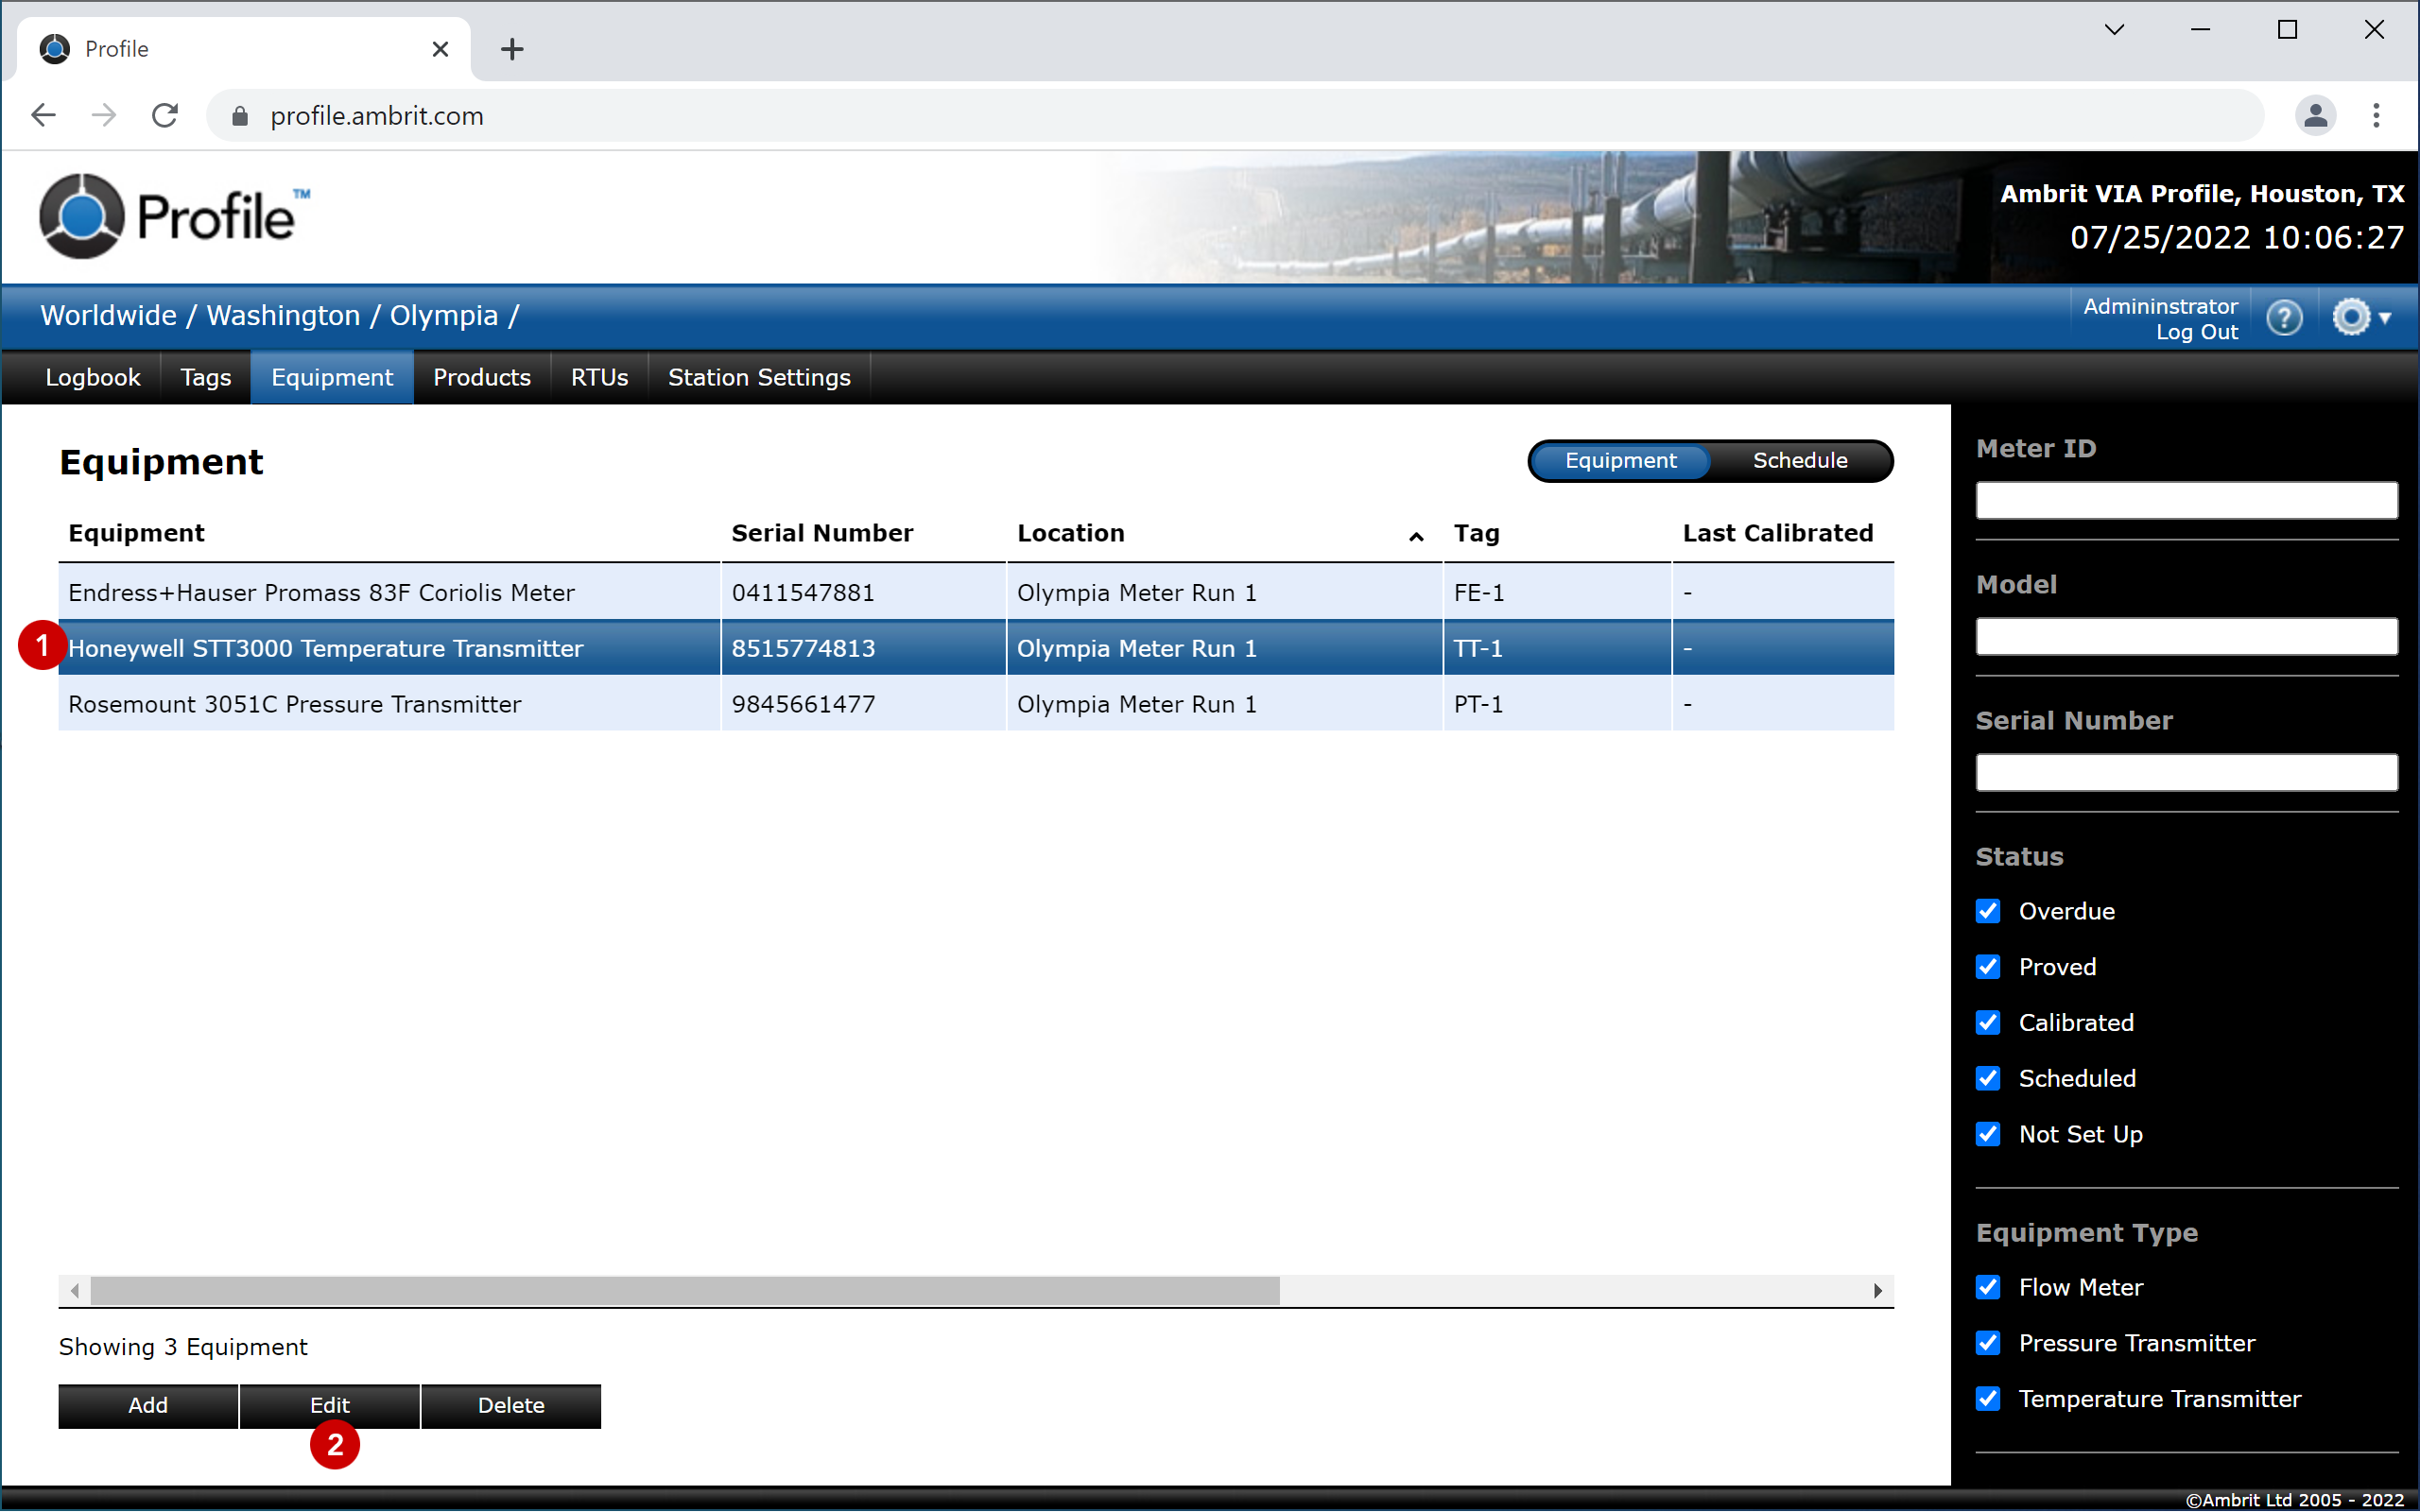Toggle the Temperature Transmitter equipment type
Viewport: 2420px width, 1512px height.
click(x=1988, y=1400)
